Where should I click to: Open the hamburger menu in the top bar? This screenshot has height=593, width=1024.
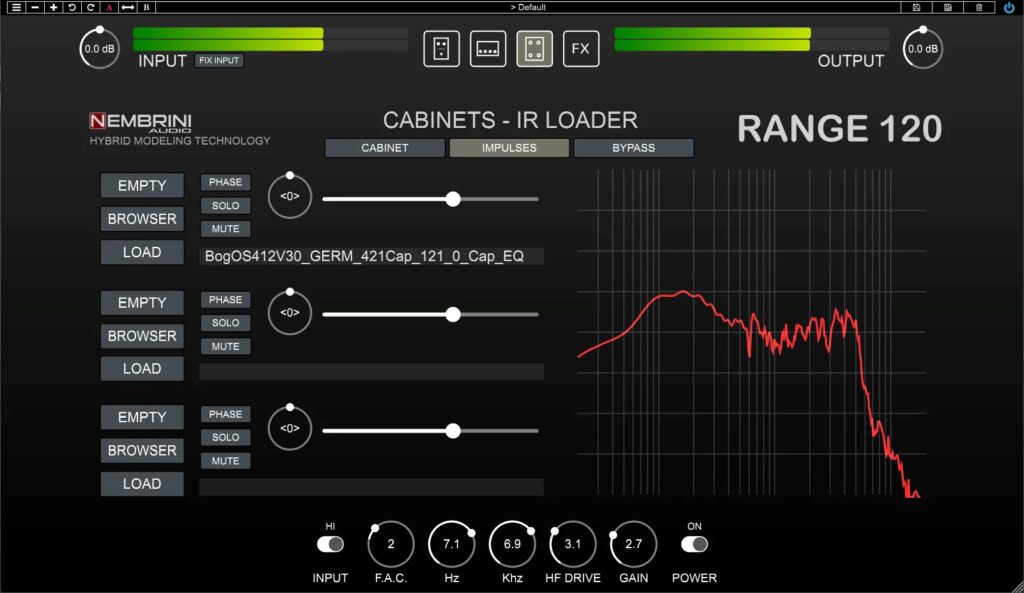point(16,7)
